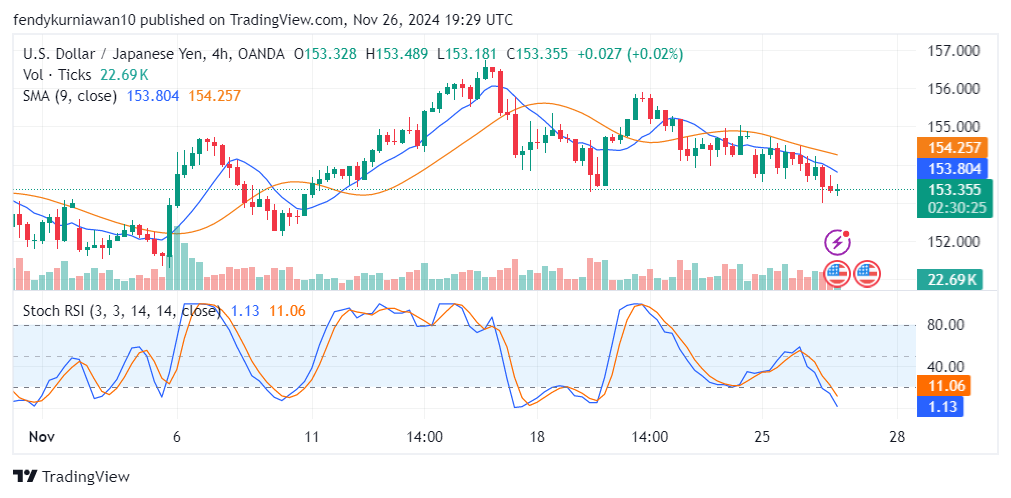This screenshot has width=1011, height=498.
Task: Click the purple lightning bolt event icon
Action: pos(838,243)
